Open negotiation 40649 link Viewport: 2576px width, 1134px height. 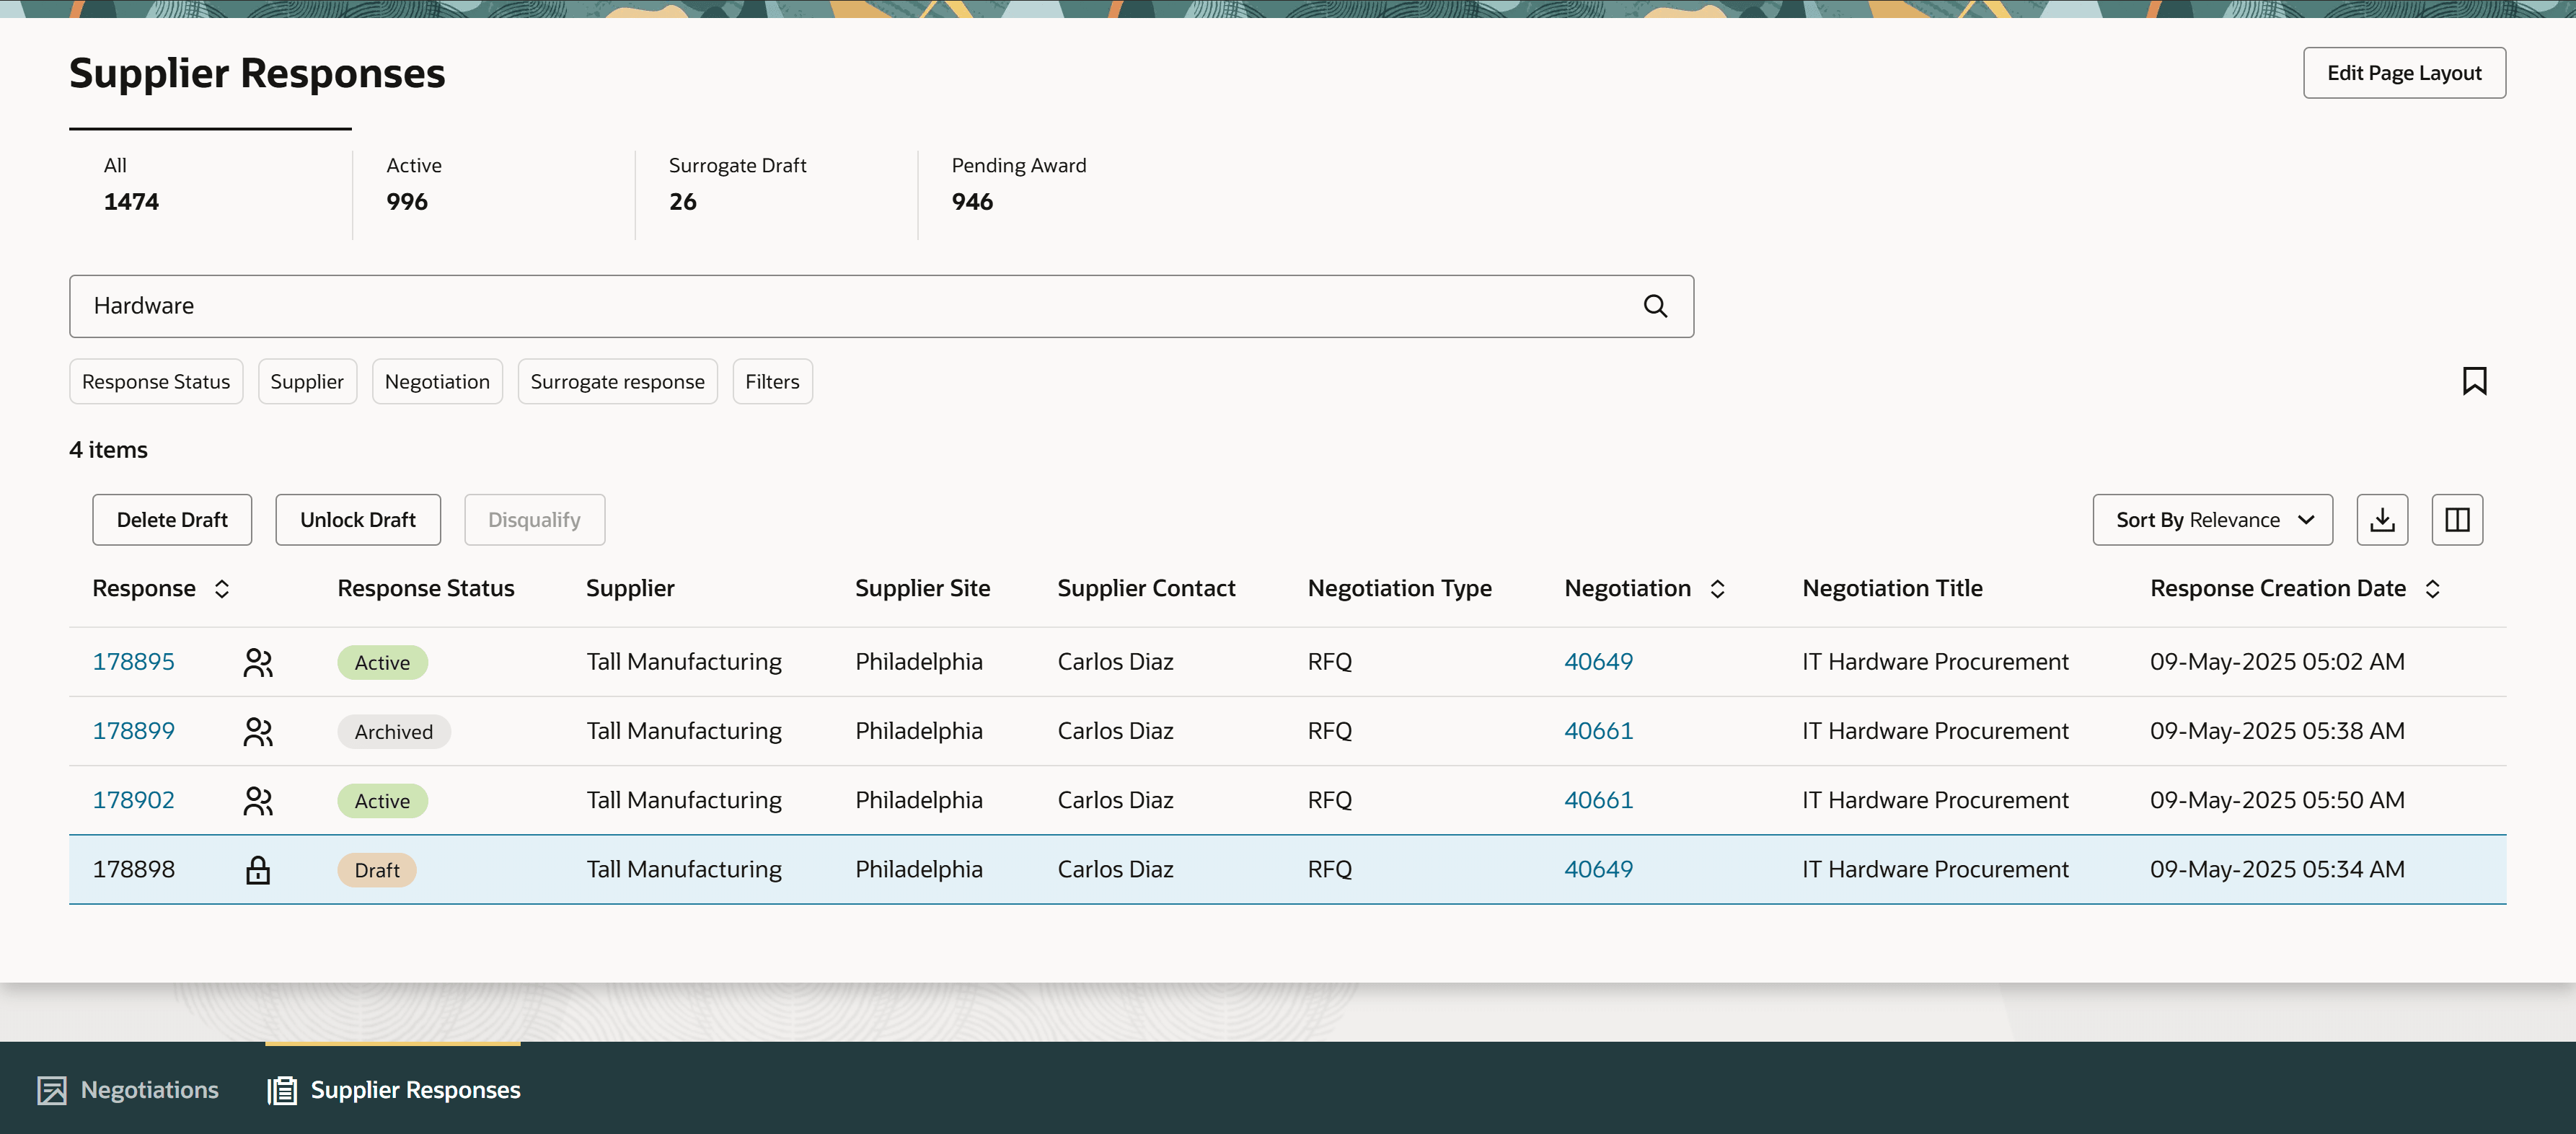1598,661
